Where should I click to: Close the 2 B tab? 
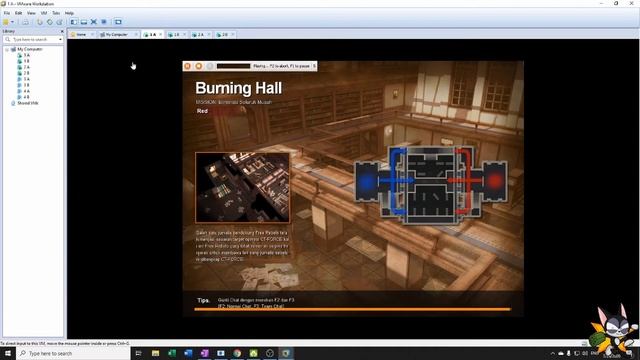233,35
